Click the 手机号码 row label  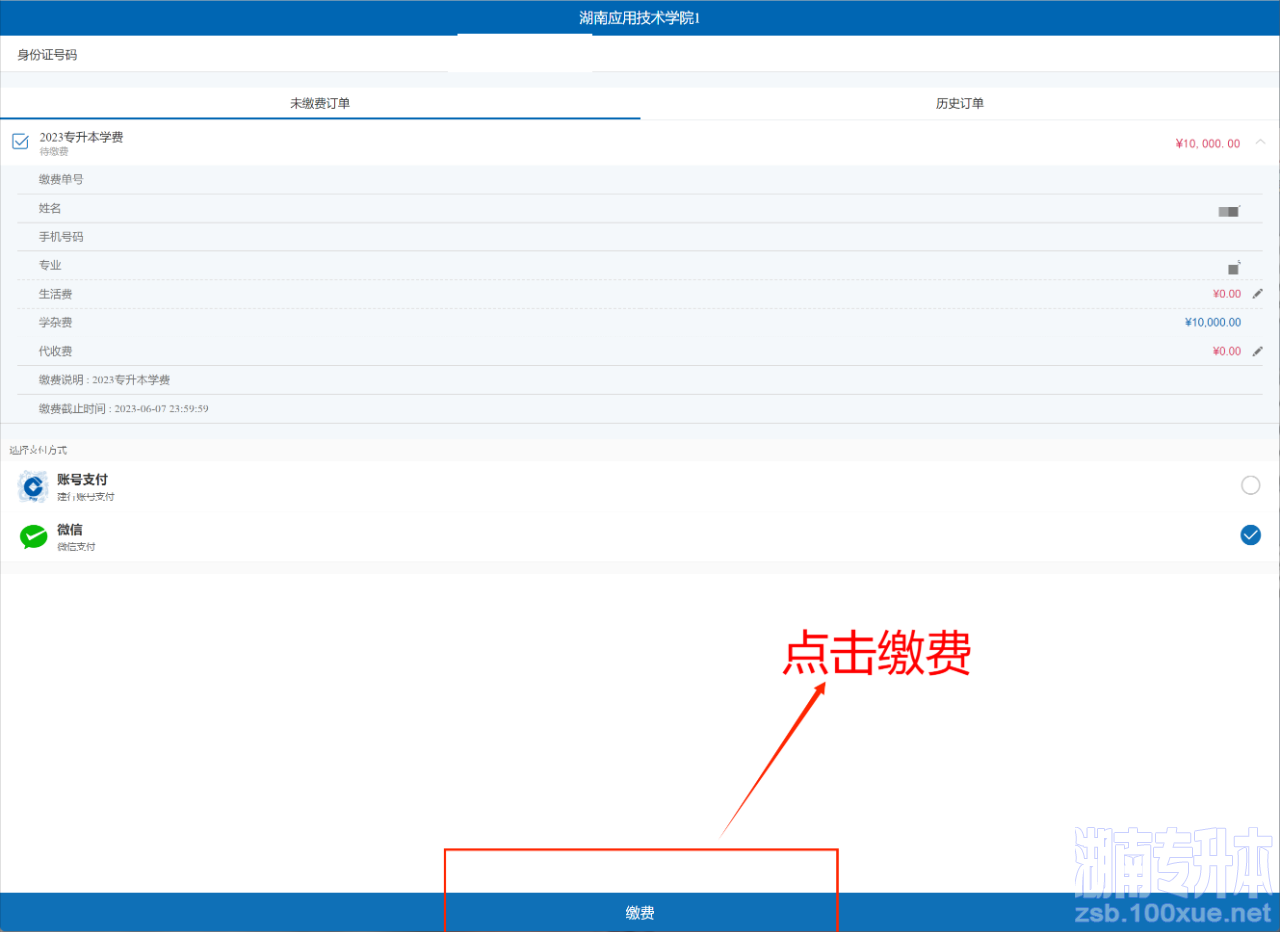(x=61, y=237)
